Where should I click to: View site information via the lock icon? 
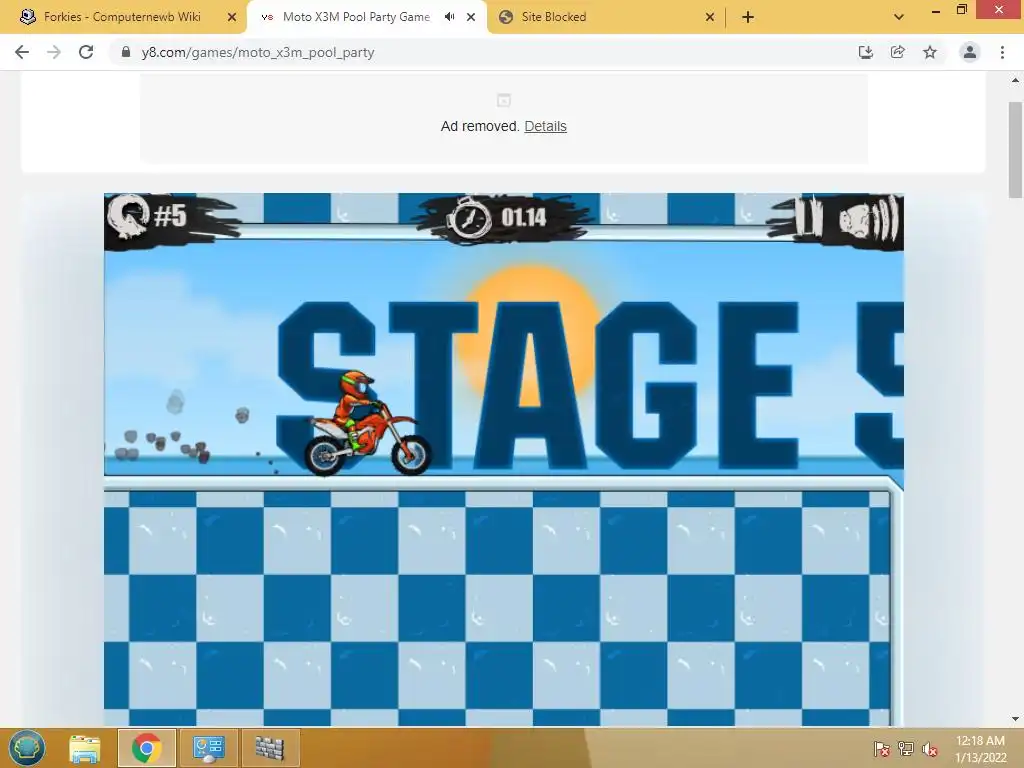(x=126, y=52)
